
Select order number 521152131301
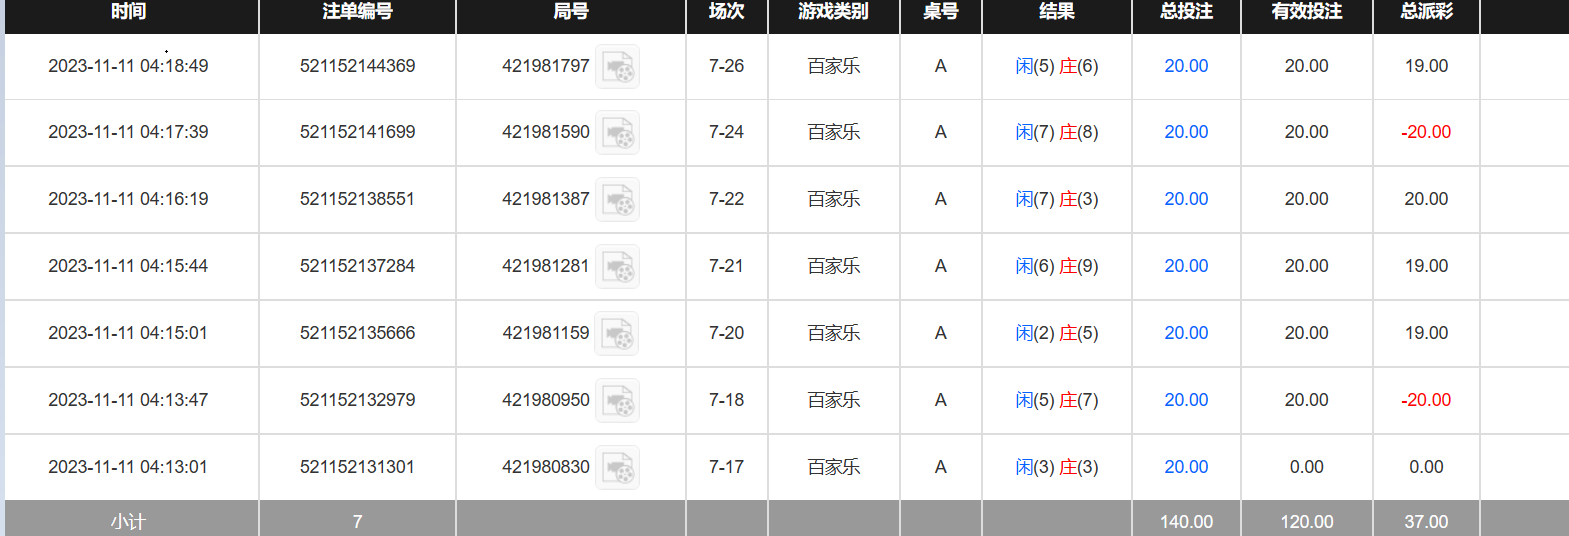point(357,467)
